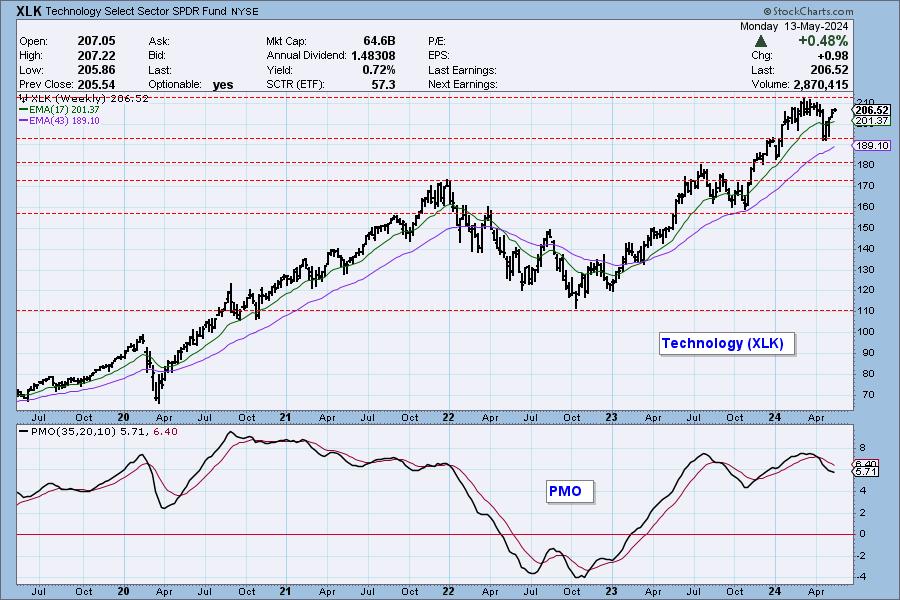Image resolution: width=900 pixels, height=600 pixels.
Task: Click the 100 label on the price axis
Action: click(x=866, y=331)
